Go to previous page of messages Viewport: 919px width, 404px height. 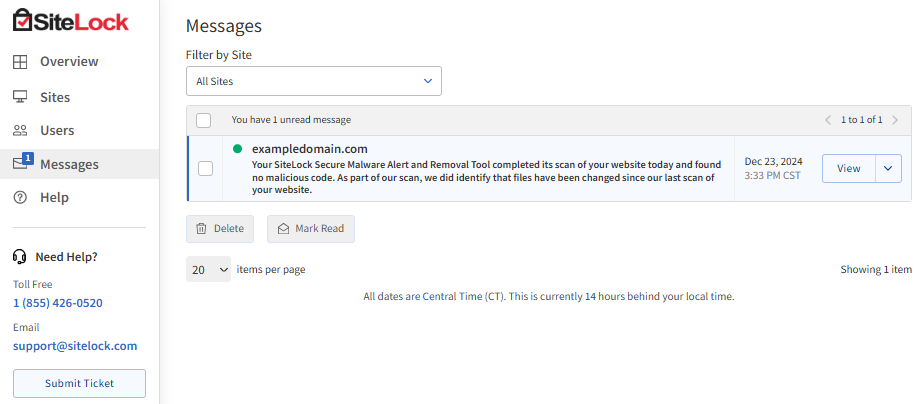[828, 120]
